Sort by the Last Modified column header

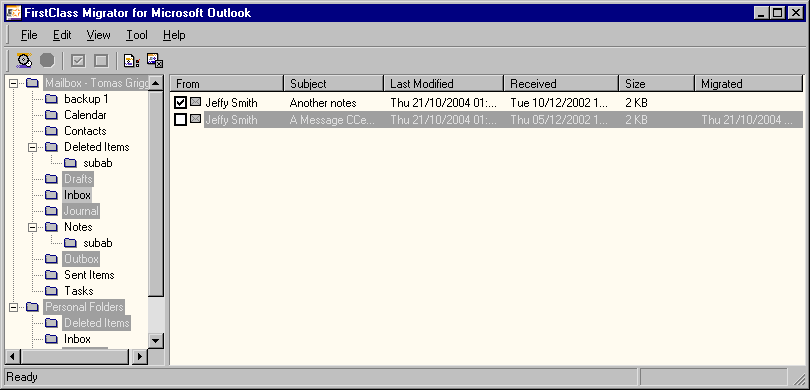pyautogui.click(x=444, y=84)
